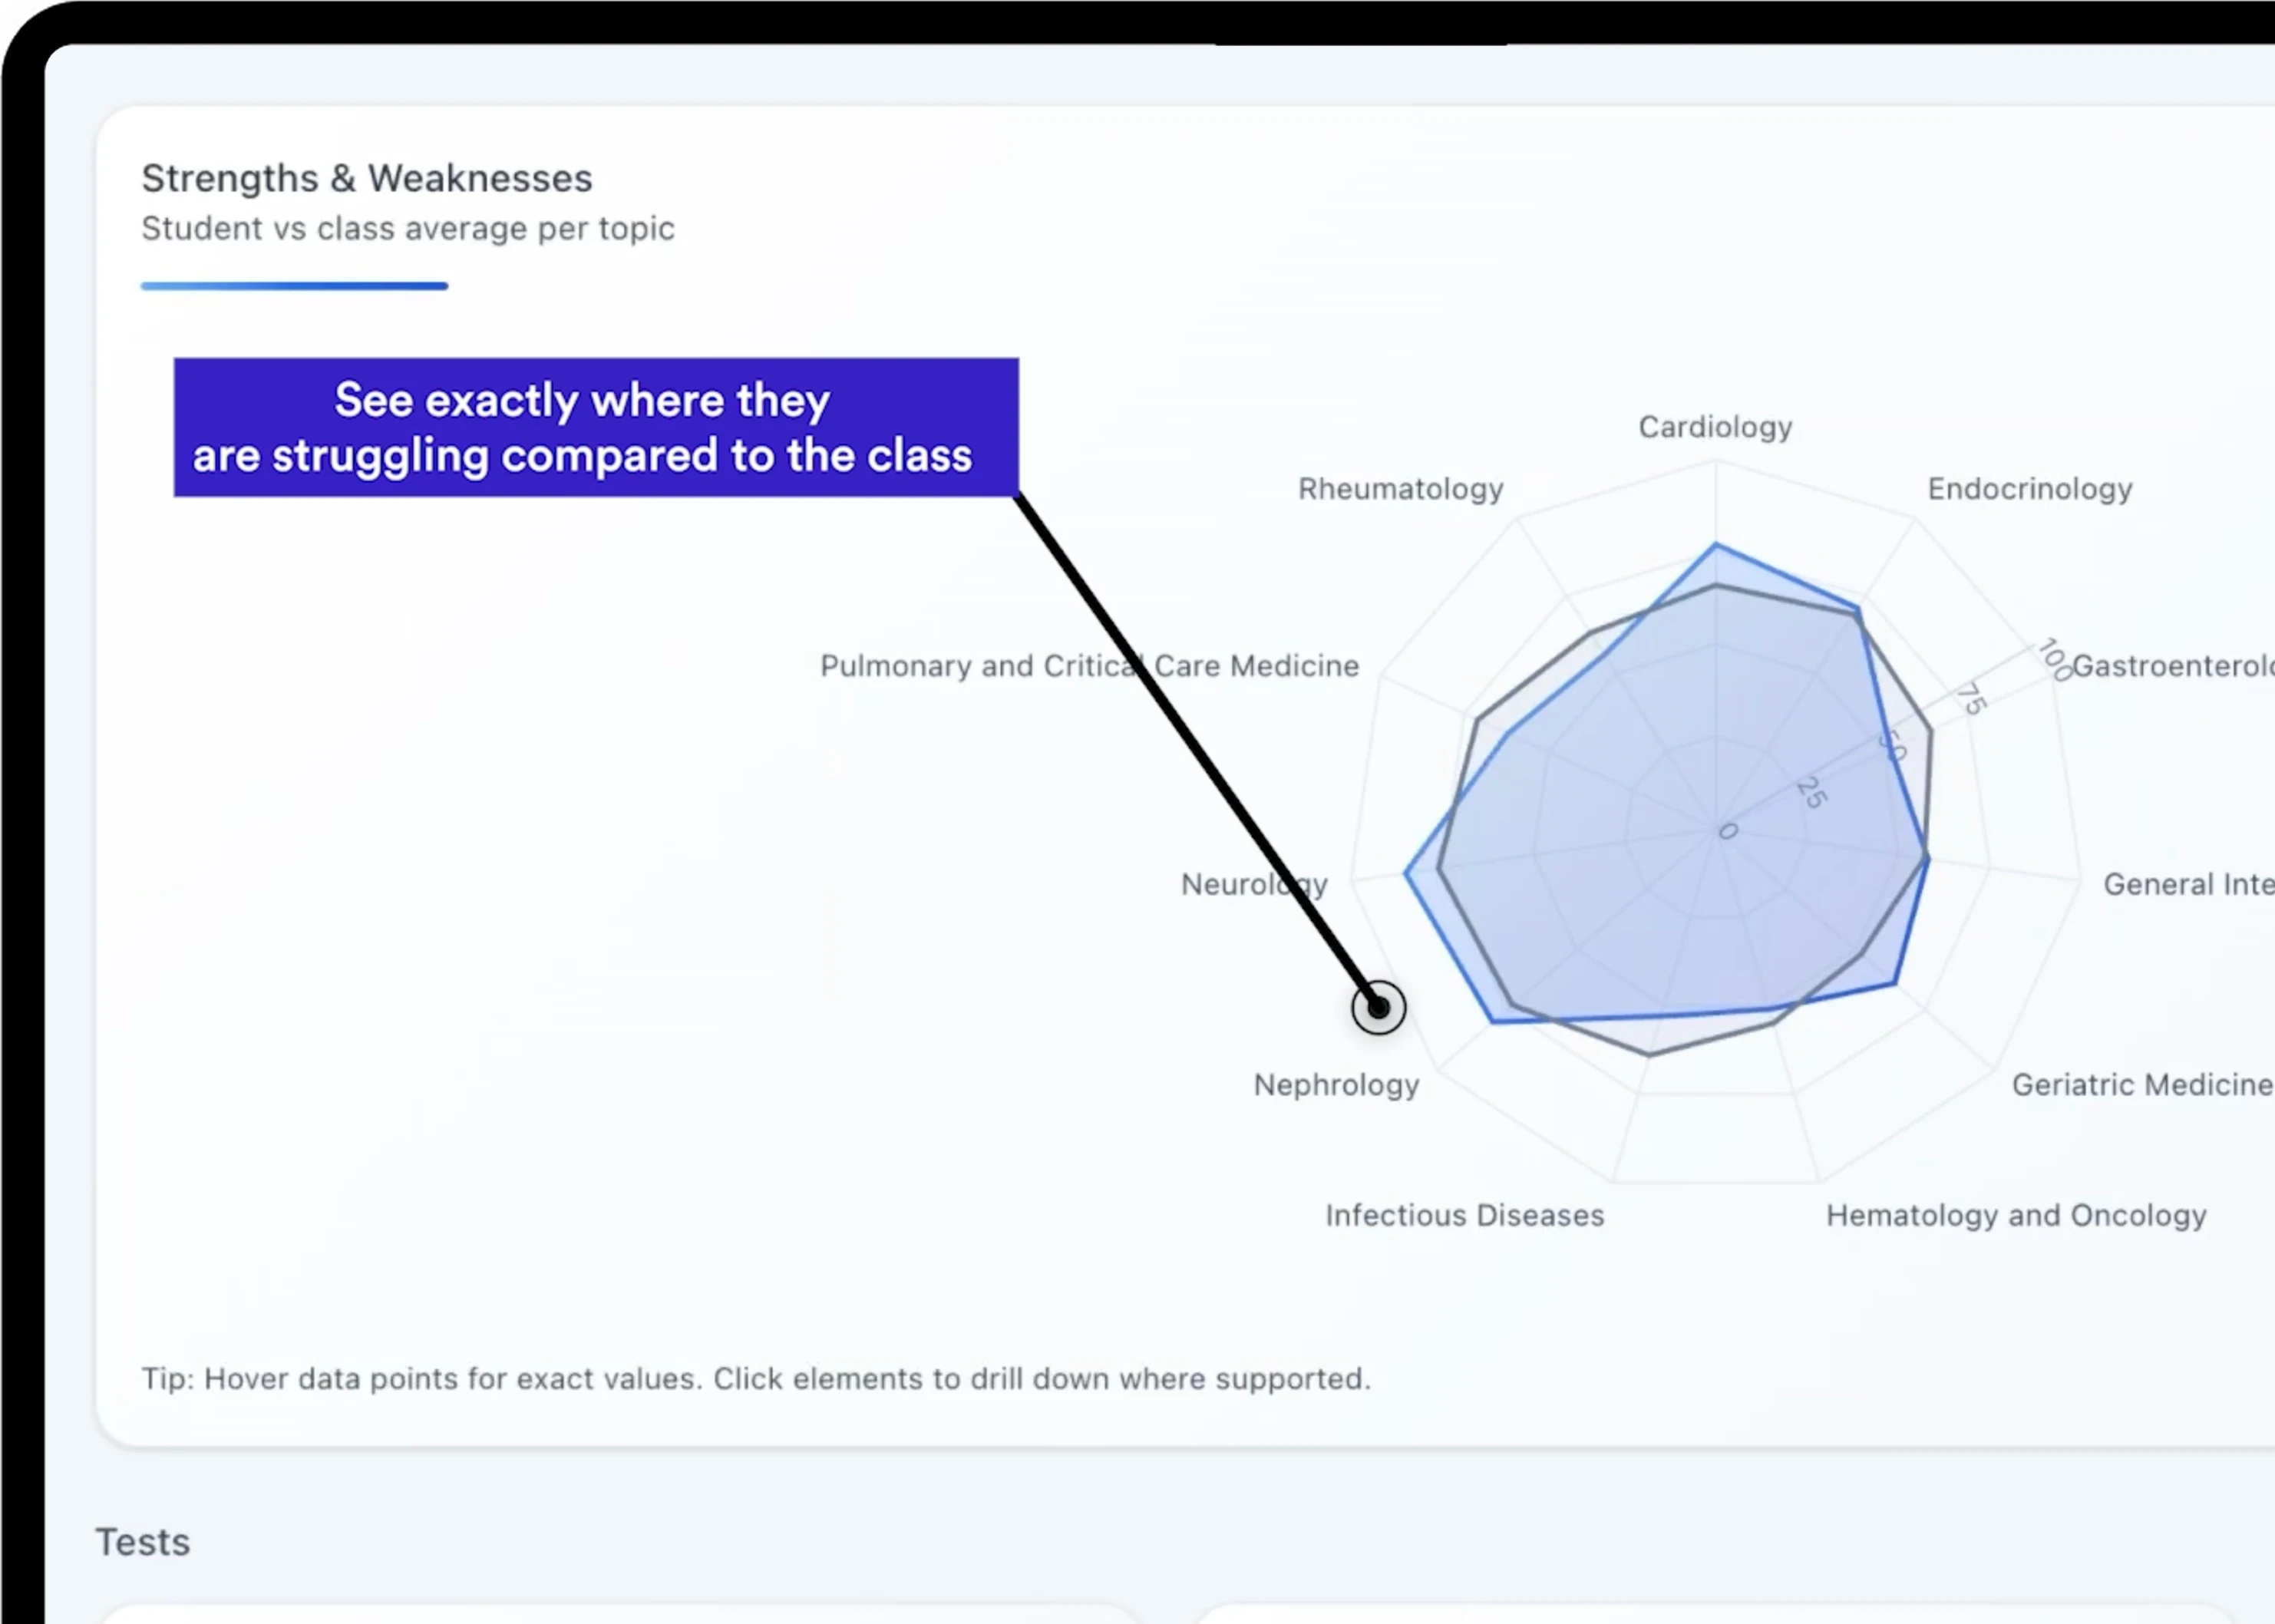Click the blue underline bar beneath subtitle
2275x1624 pixels.
coord(294,286)
